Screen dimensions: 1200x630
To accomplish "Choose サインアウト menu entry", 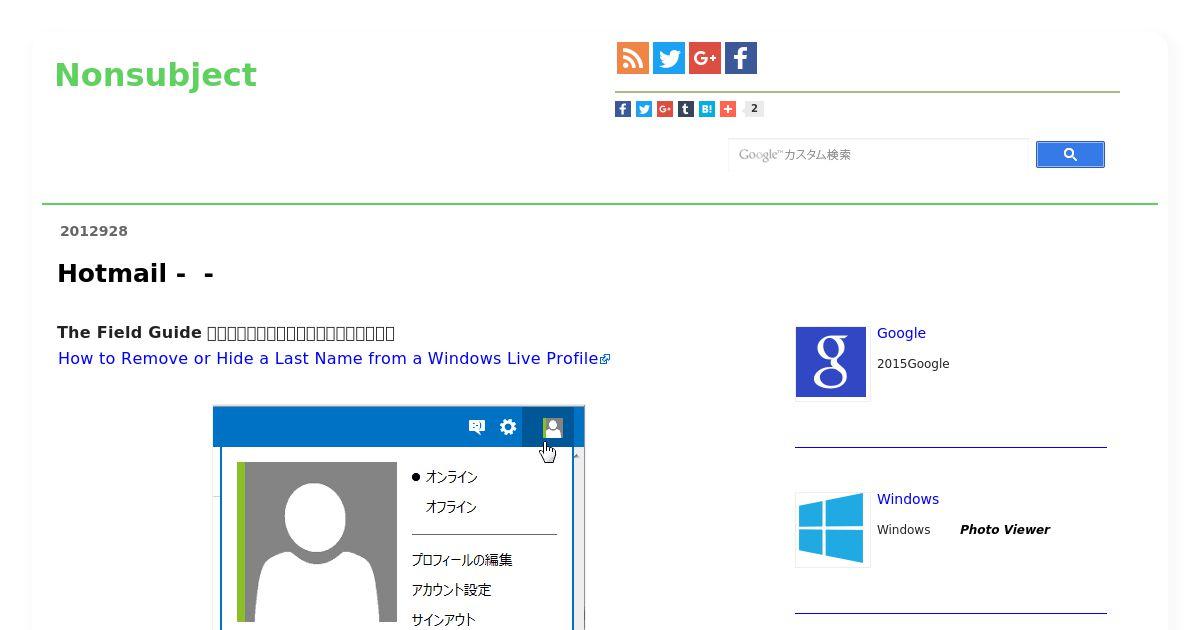I will click(x=443, y=620).
